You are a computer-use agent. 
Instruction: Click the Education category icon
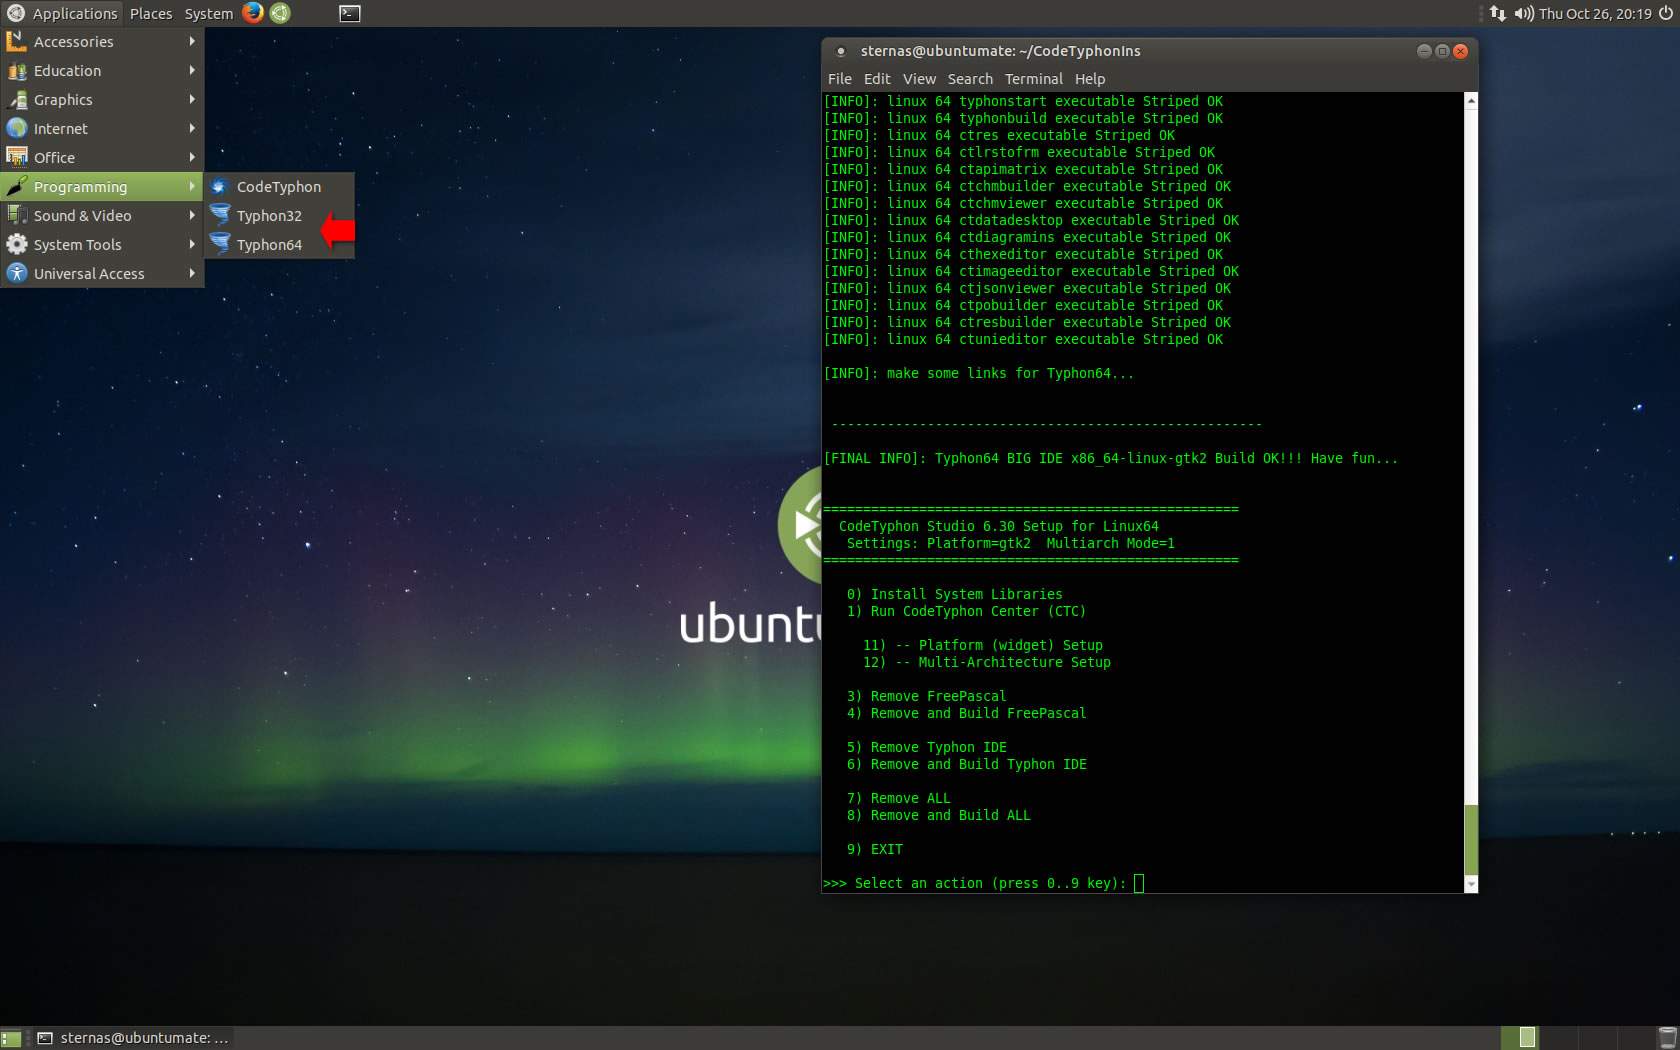[16, 70]
